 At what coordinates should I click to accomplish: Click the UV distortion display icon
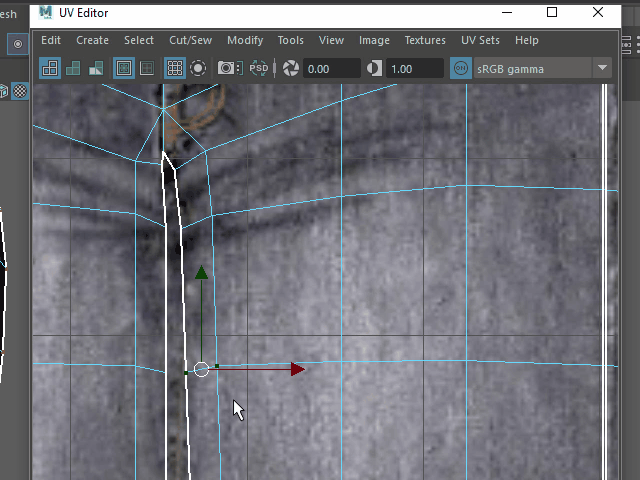[x=96, y=68]
